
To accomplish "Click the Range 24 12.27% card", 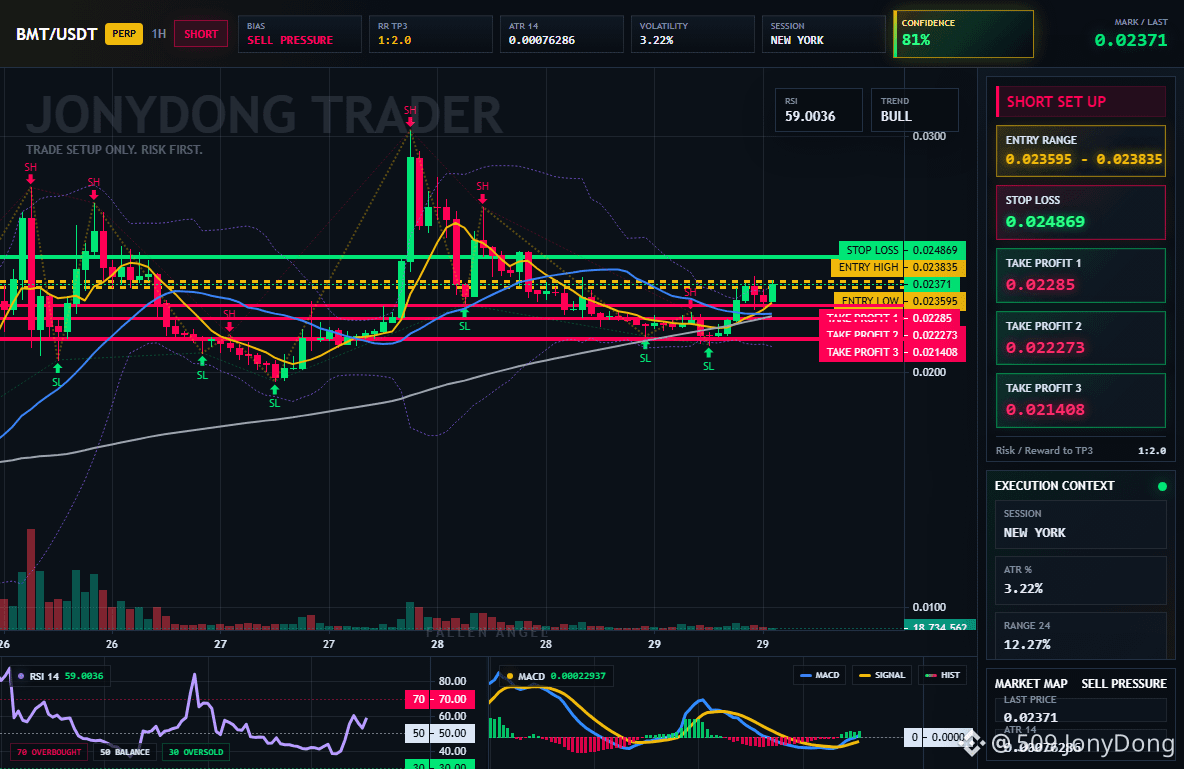I will click(1081, 636).
